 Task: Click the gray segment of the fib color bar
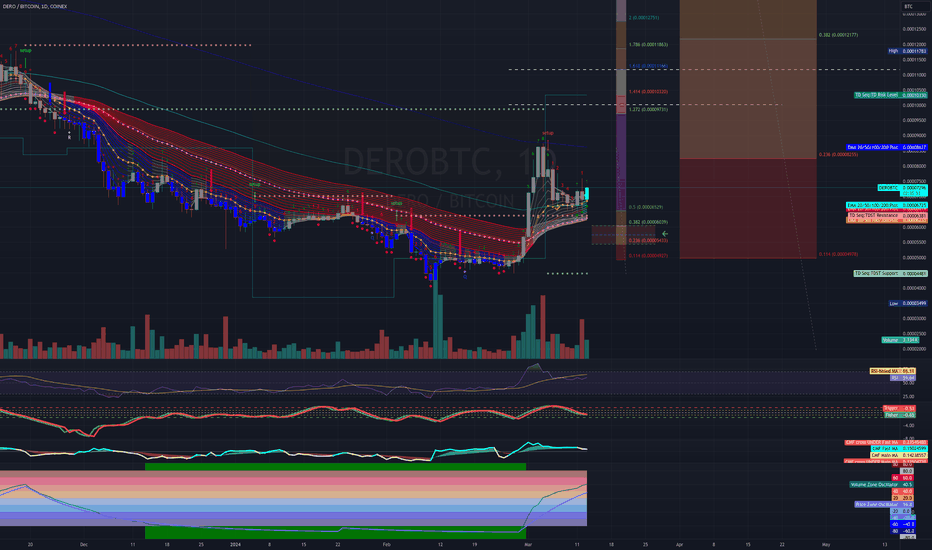[x=621, y=82]
